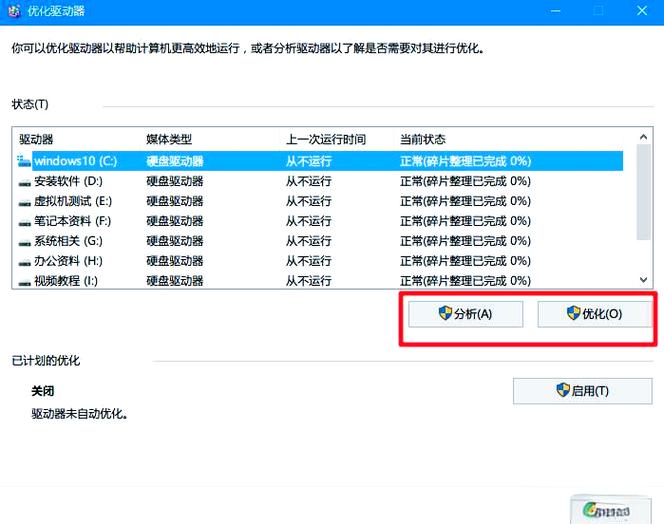Viewport: 664px width, 524px height.
Task: Select the windows10 (C:) row name
Action: click(x=75, y=161)
